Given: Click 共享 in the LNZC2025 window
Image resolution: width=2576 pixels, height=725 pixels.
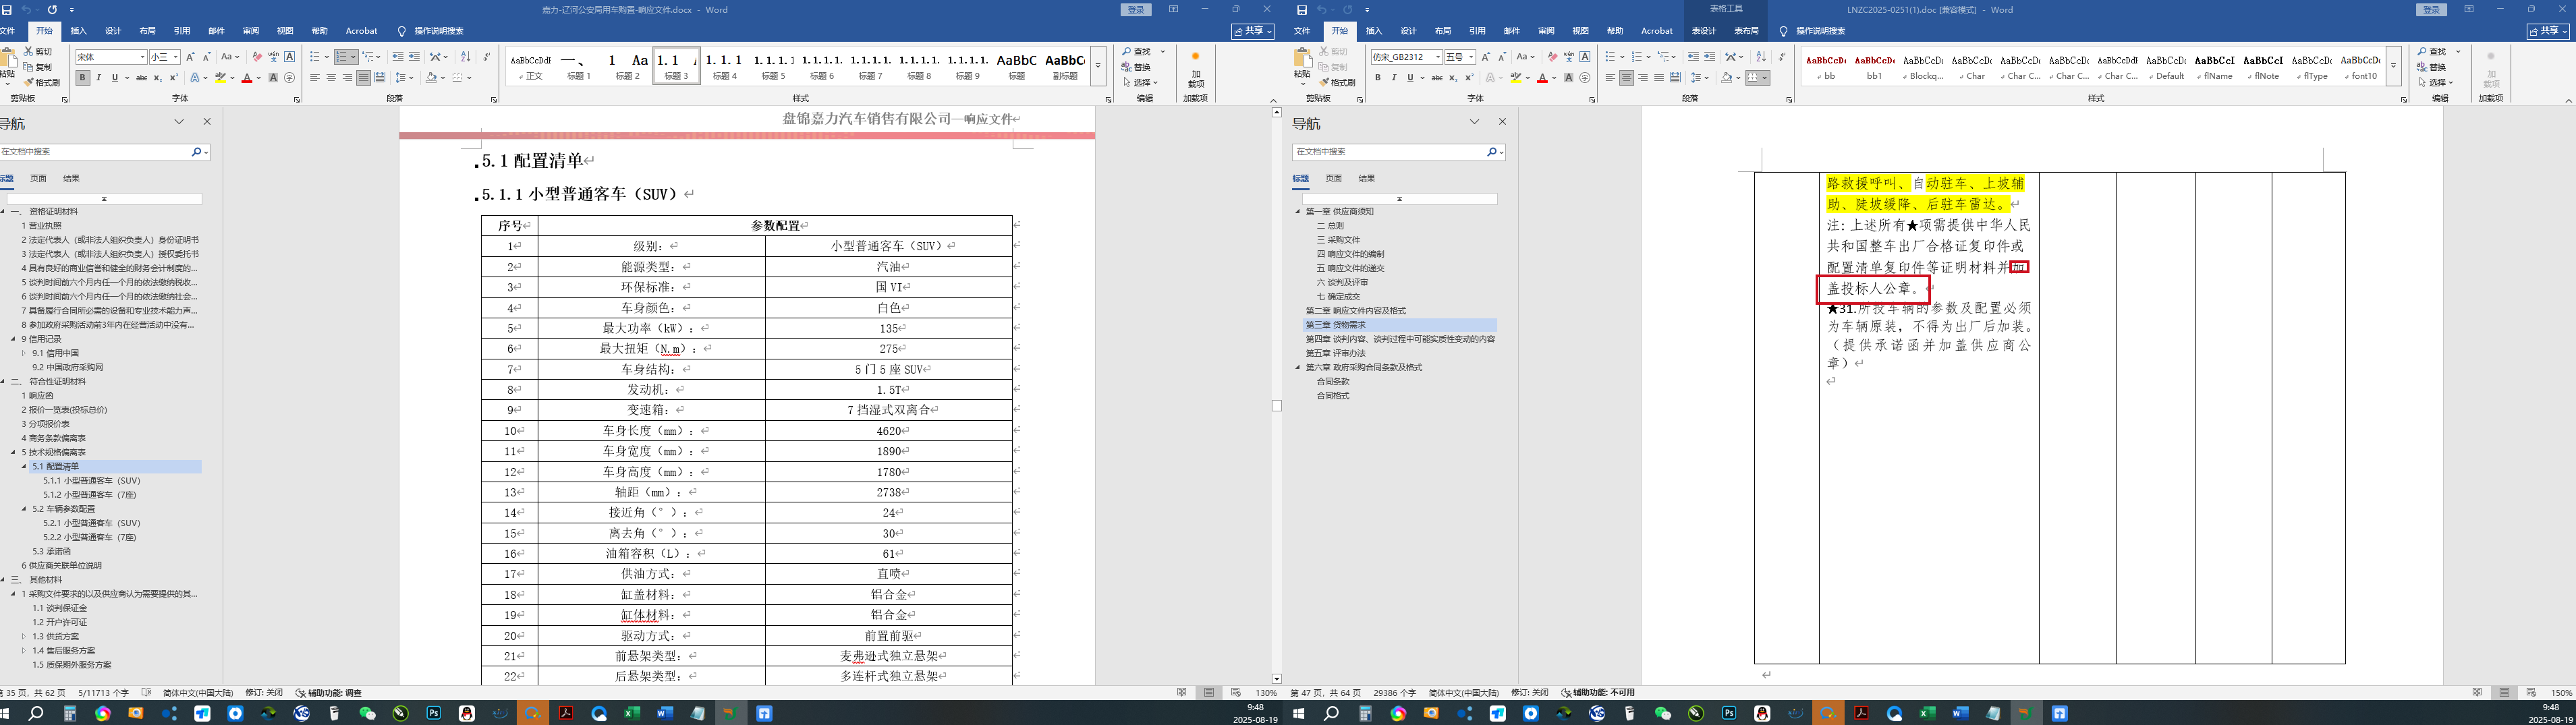Looking at the screenshot, I should (2548, 31).
